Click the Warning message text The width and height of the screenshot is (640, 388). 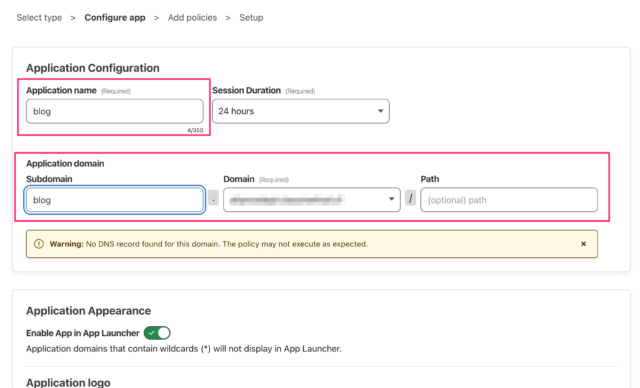point(209,244)
